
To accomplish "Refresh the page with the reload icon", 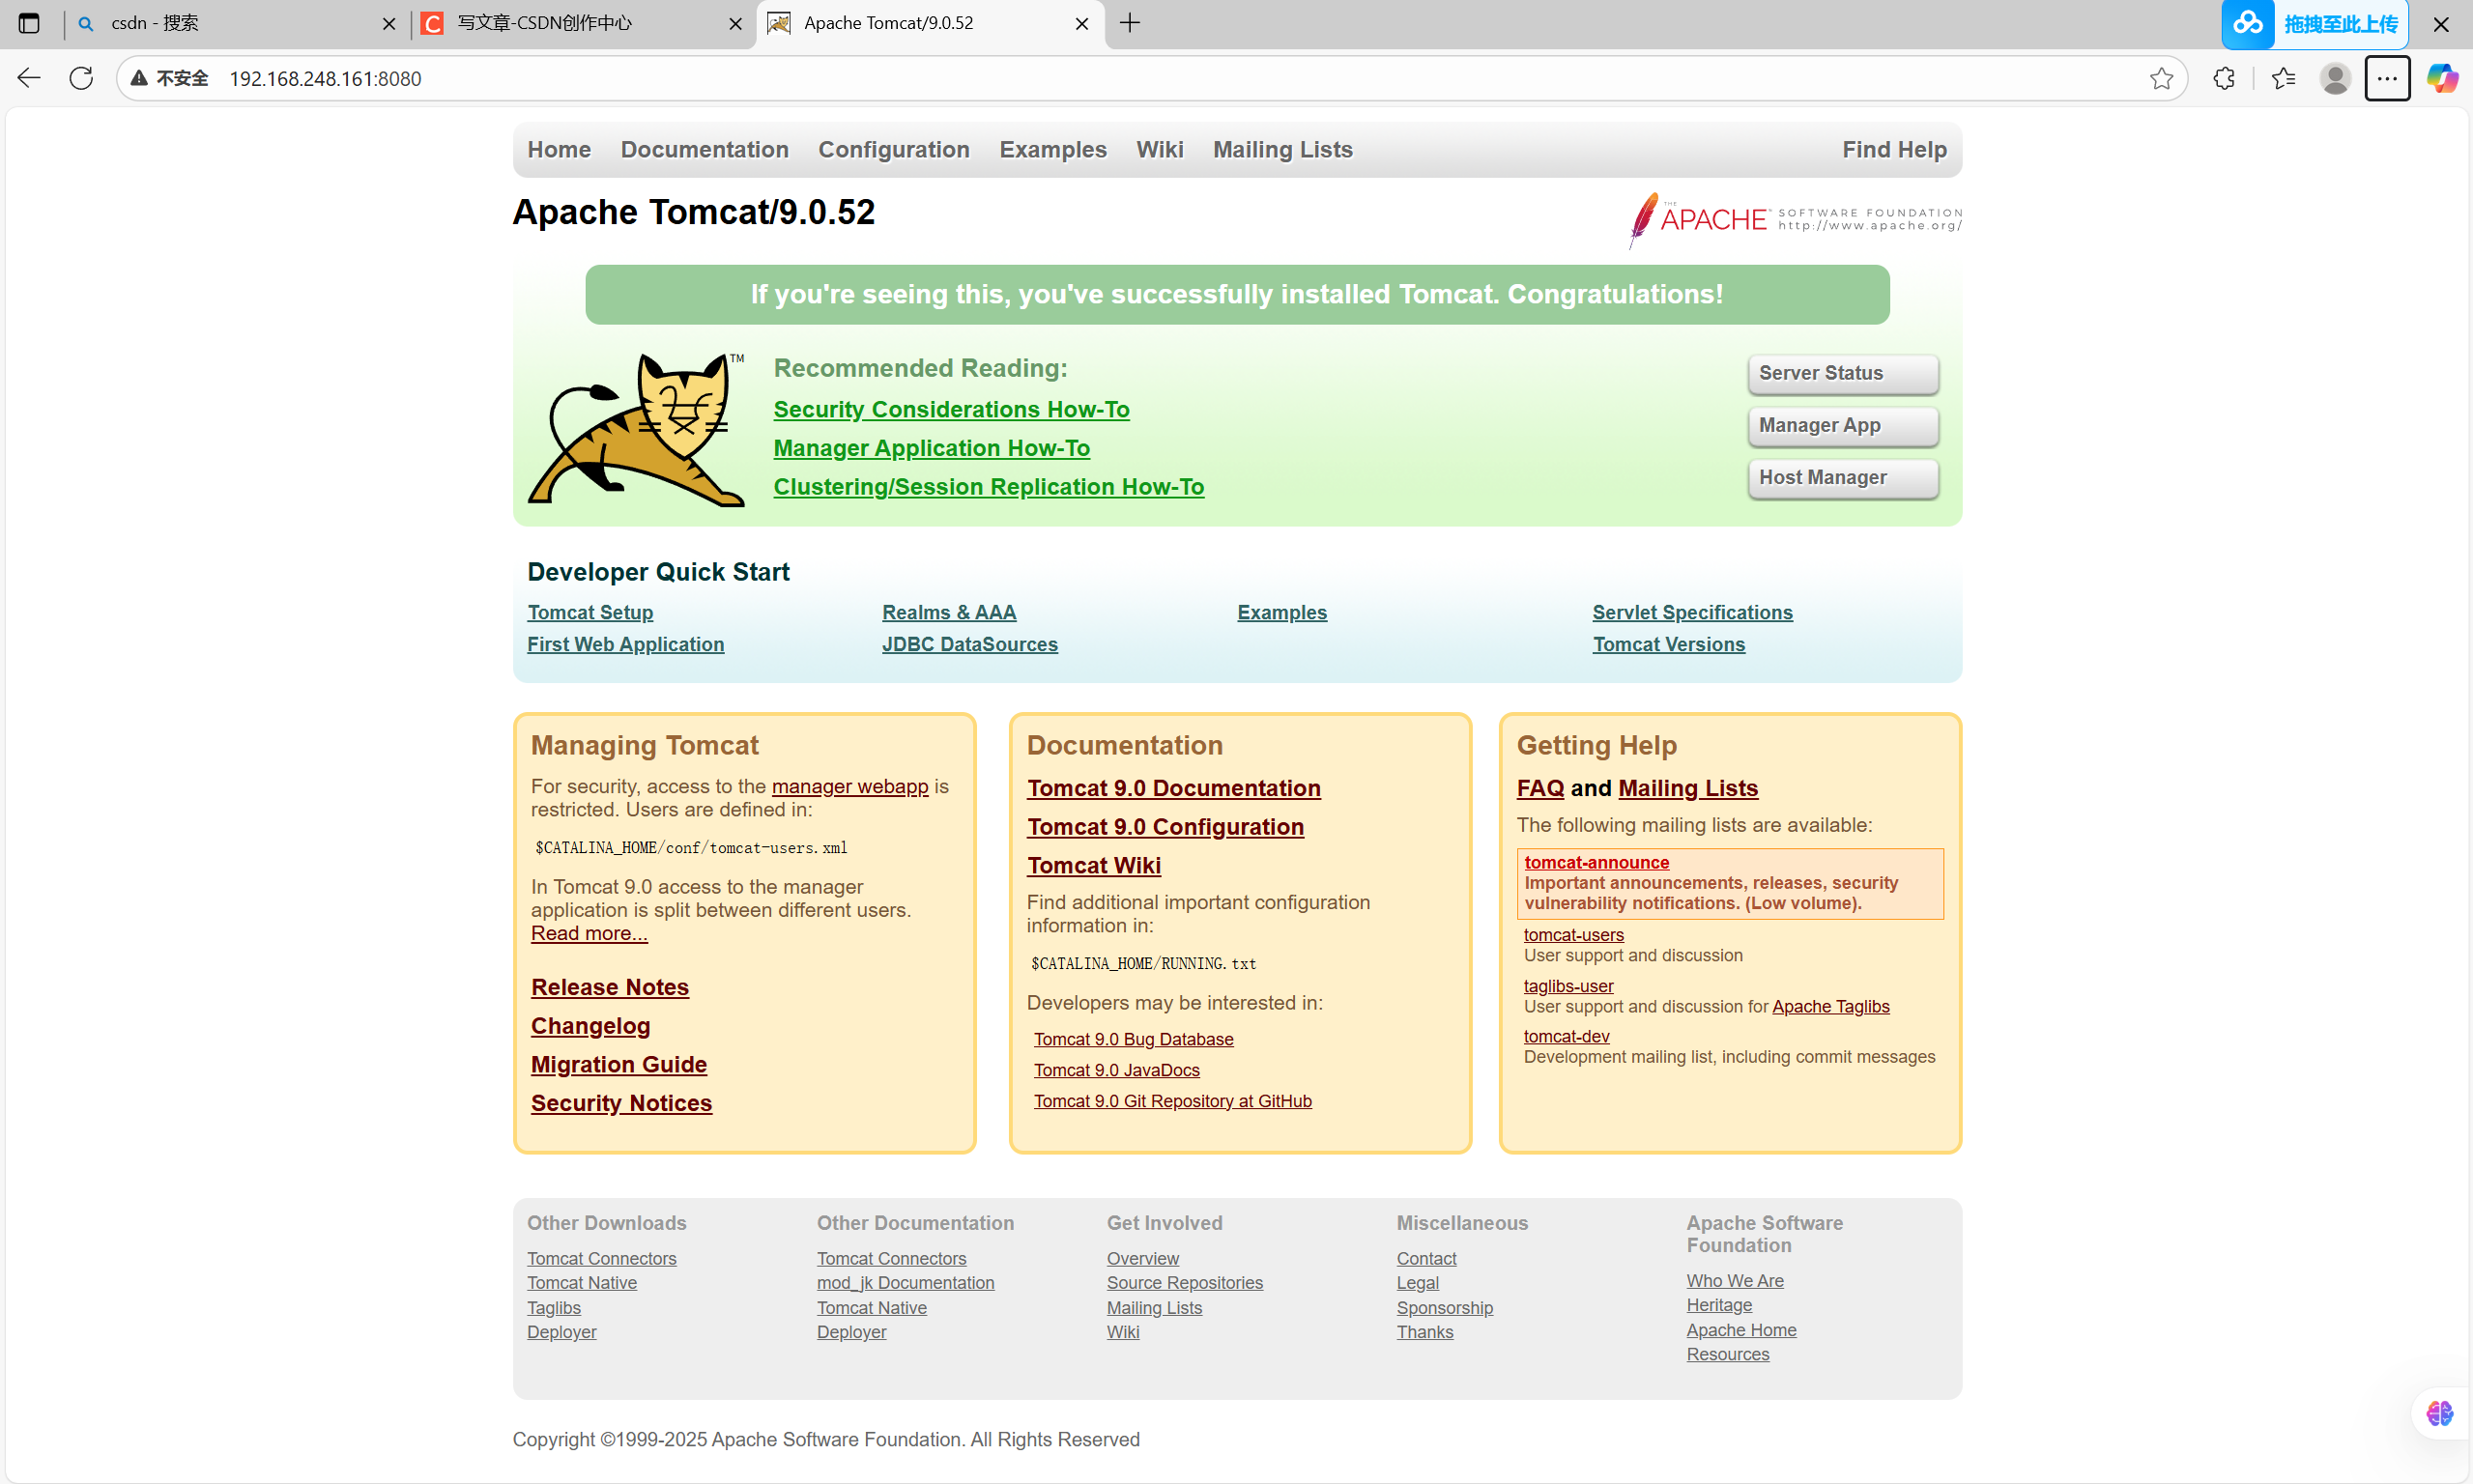I will [80, 77].
